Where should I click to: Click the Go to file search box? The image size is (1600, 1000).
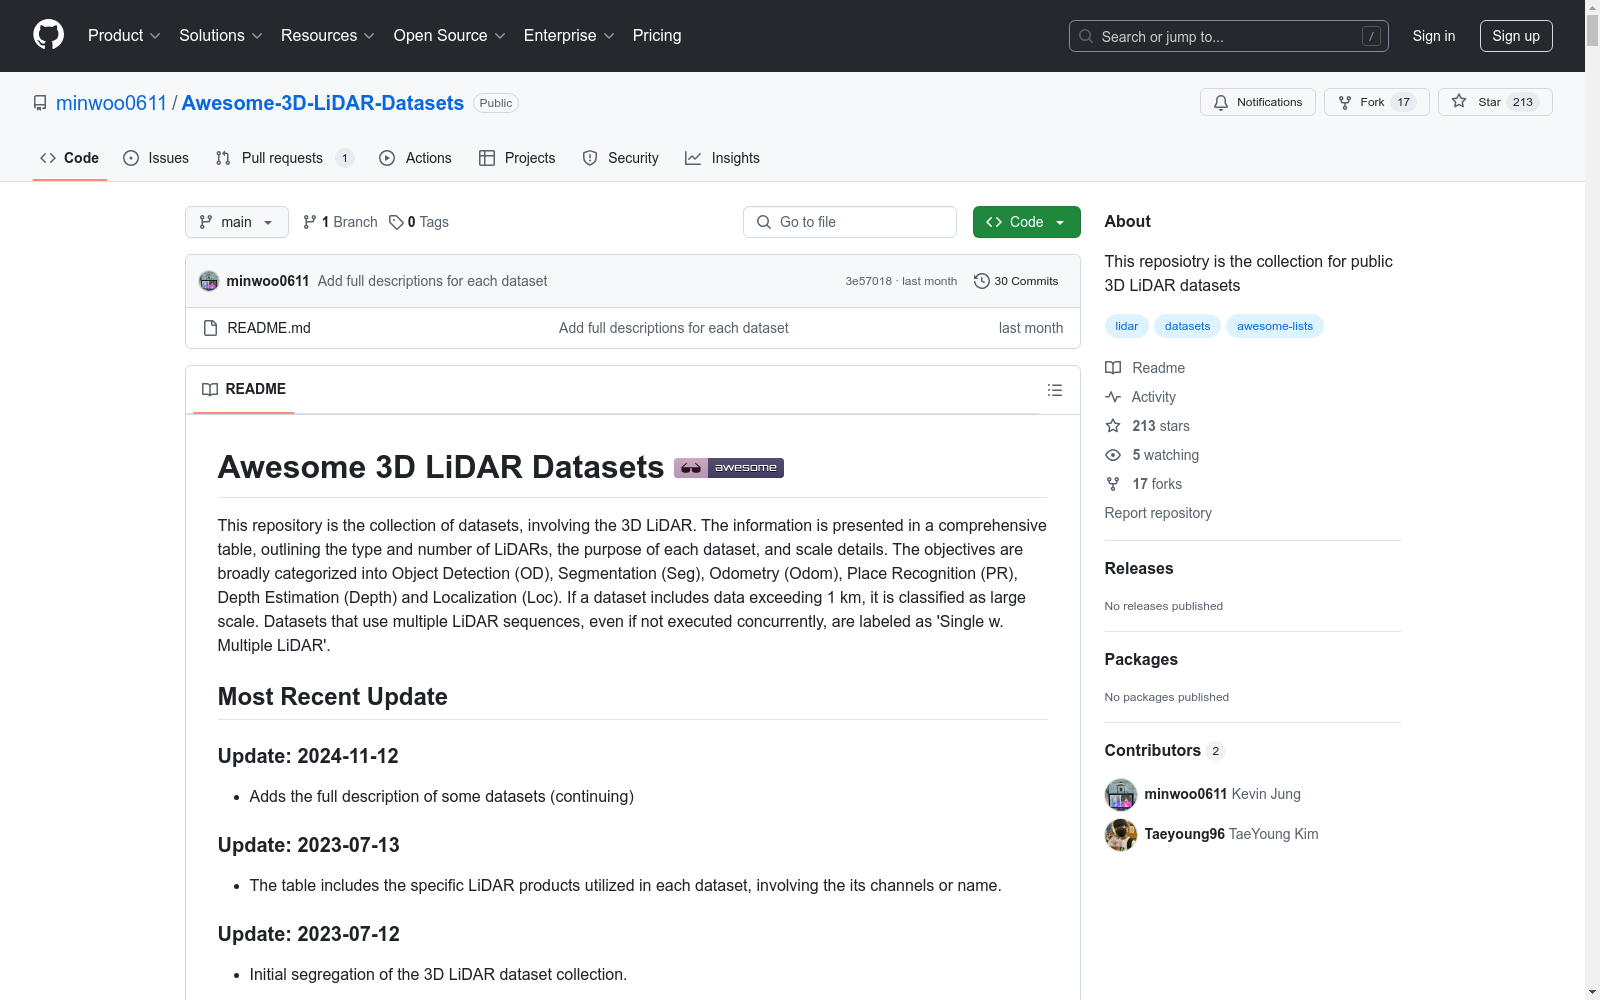point(850,222)
